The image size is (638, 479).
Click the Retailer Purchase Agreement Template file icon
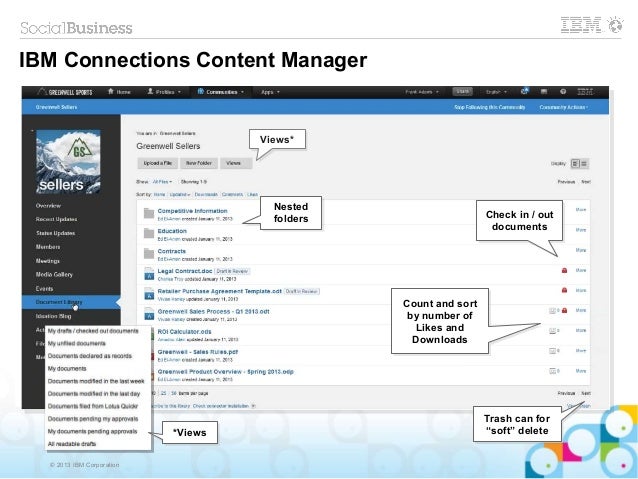(x=149, y=294)
